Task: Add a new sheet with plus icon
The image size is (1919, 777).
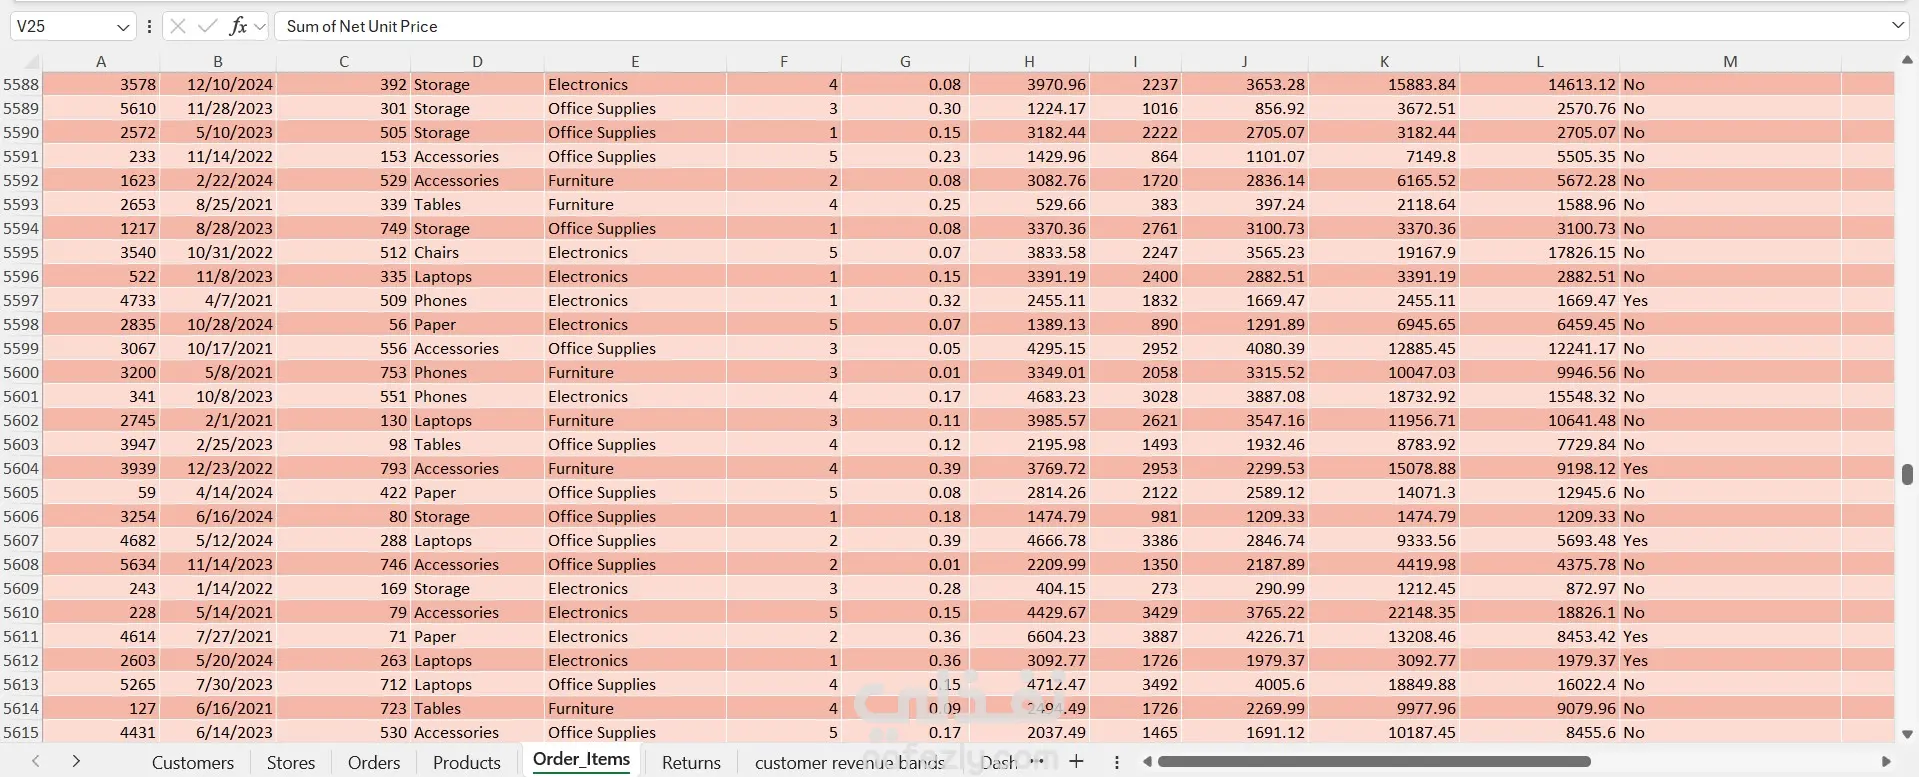Action: click(x=1076, y=761)
